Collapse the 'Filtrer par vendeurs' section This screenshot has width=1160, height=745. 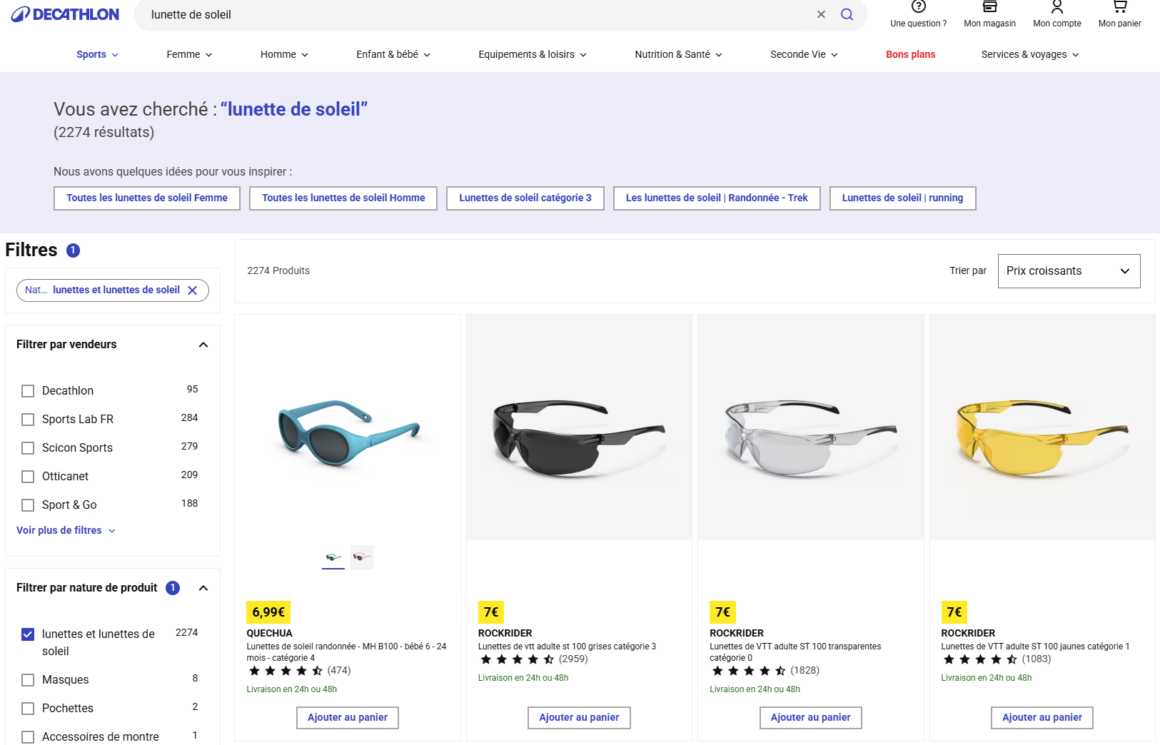coord(203,344)
